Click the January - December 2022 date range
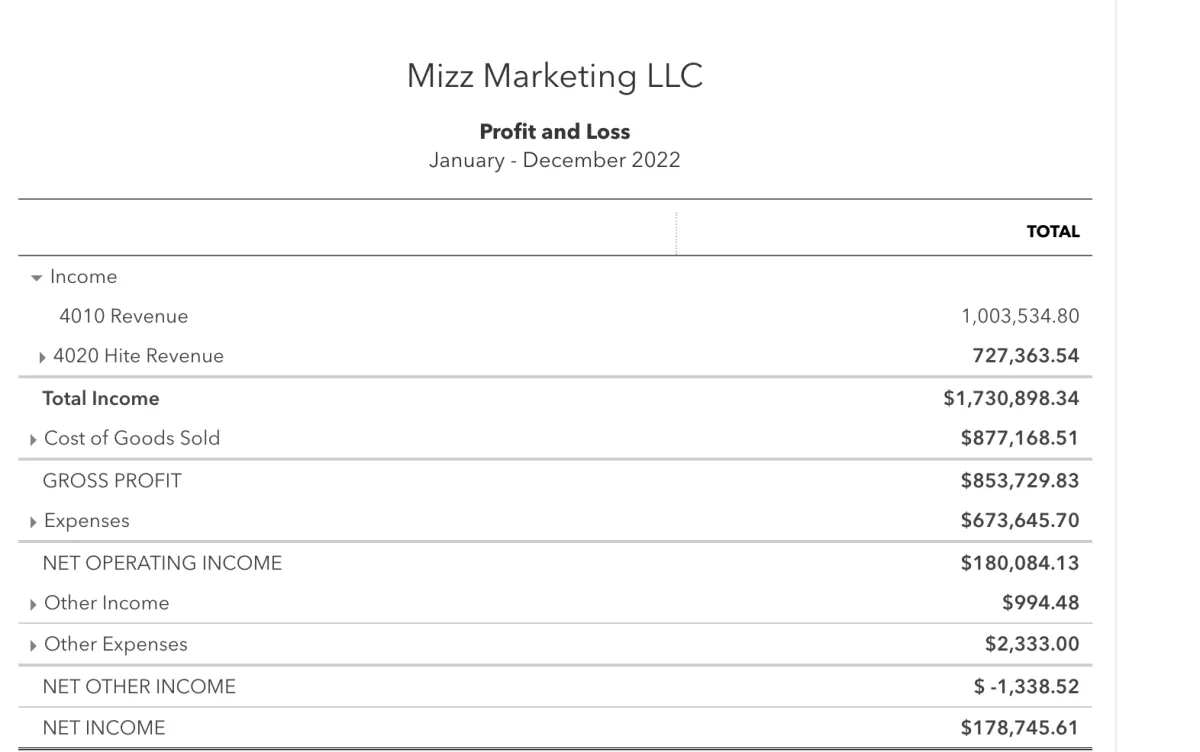The width and height of the screenshot is (1200, 752). coord(555,160)
